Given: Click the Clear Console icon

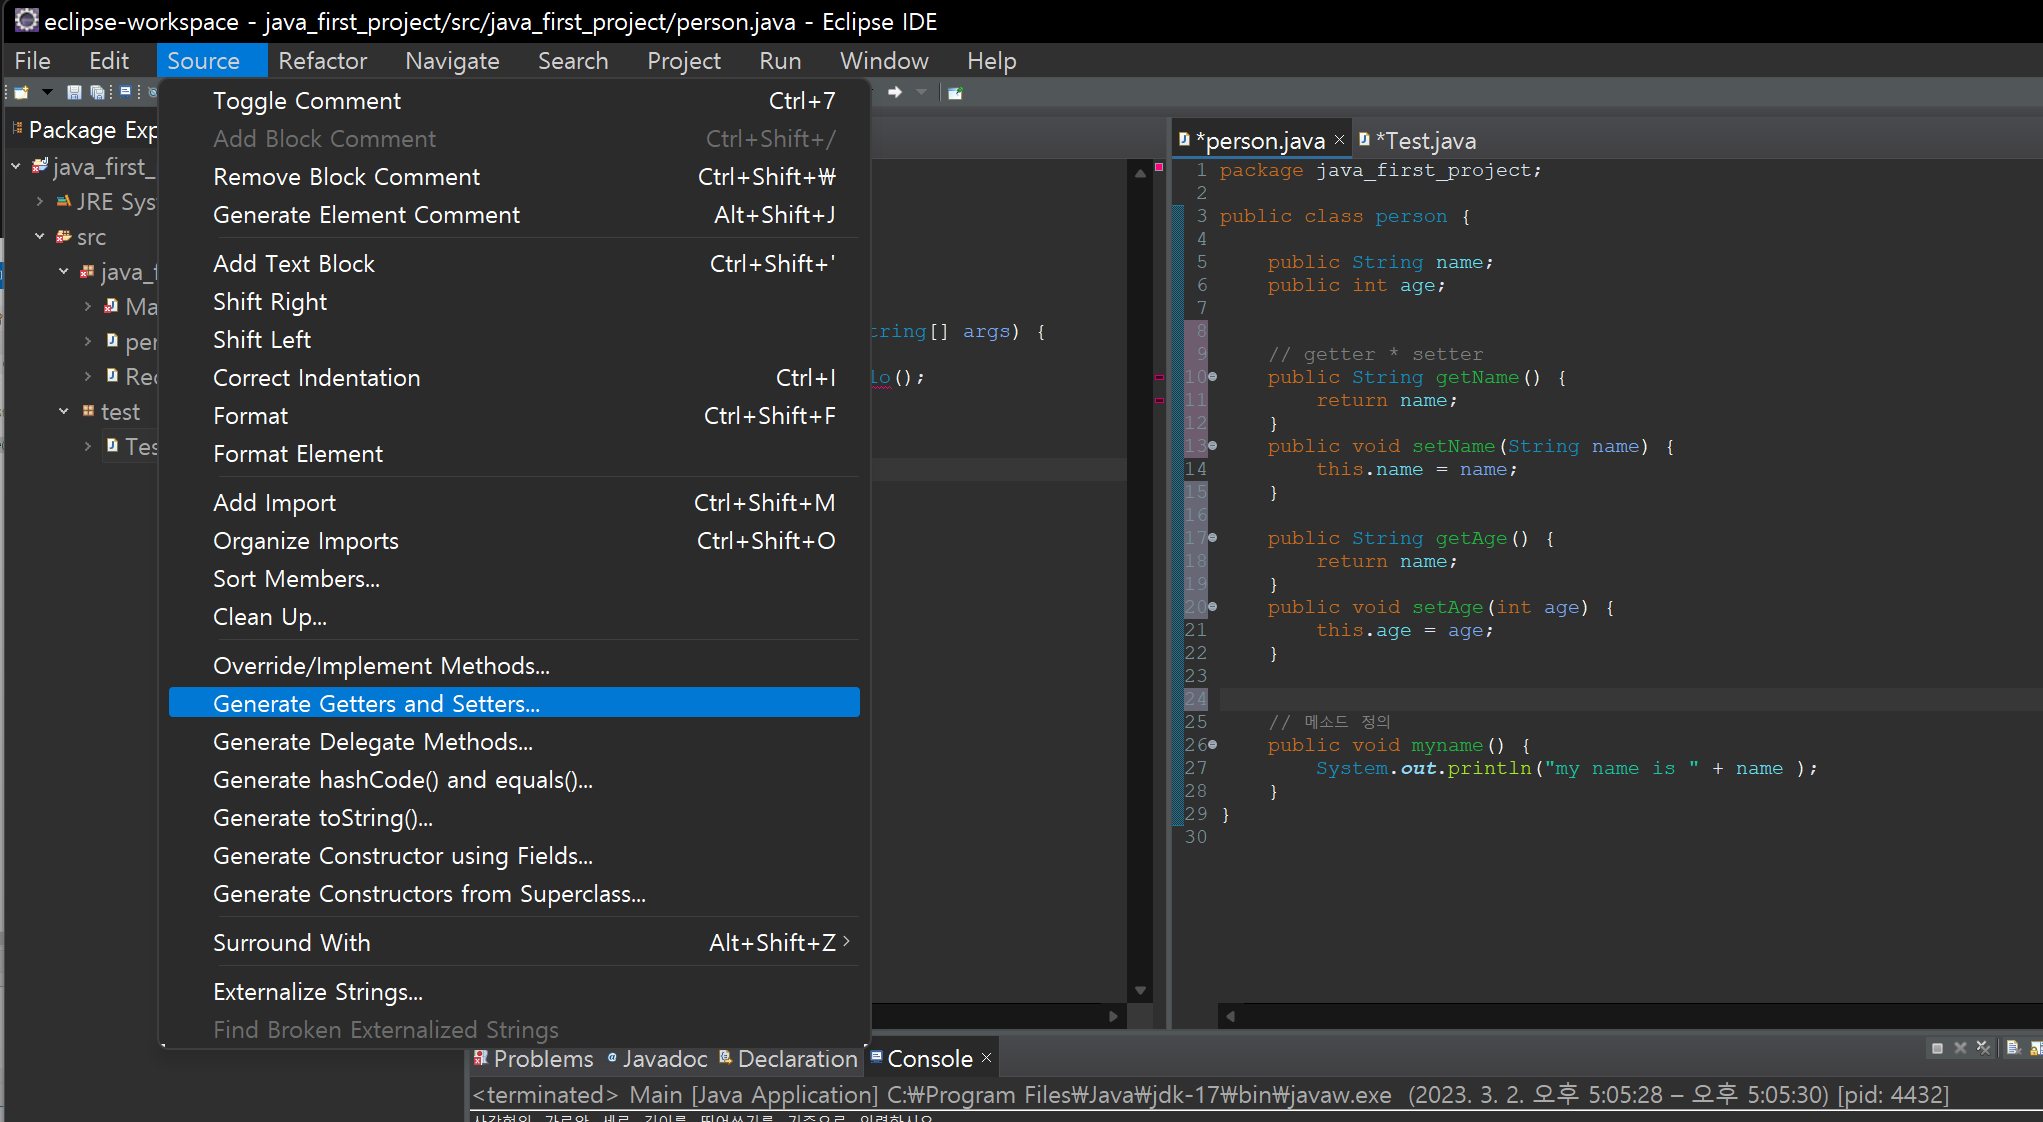Looking at the screenshot, I should point(2013,1048).
